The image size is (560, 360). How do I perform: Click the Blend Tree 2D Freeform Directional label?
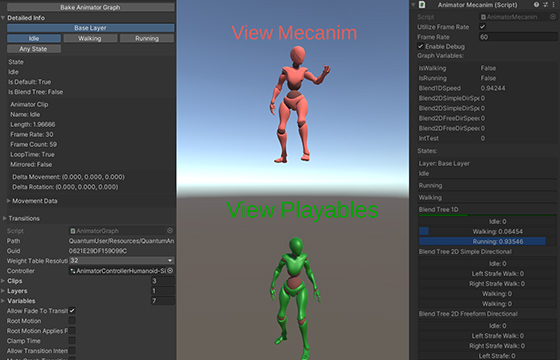tap(468, 314)
